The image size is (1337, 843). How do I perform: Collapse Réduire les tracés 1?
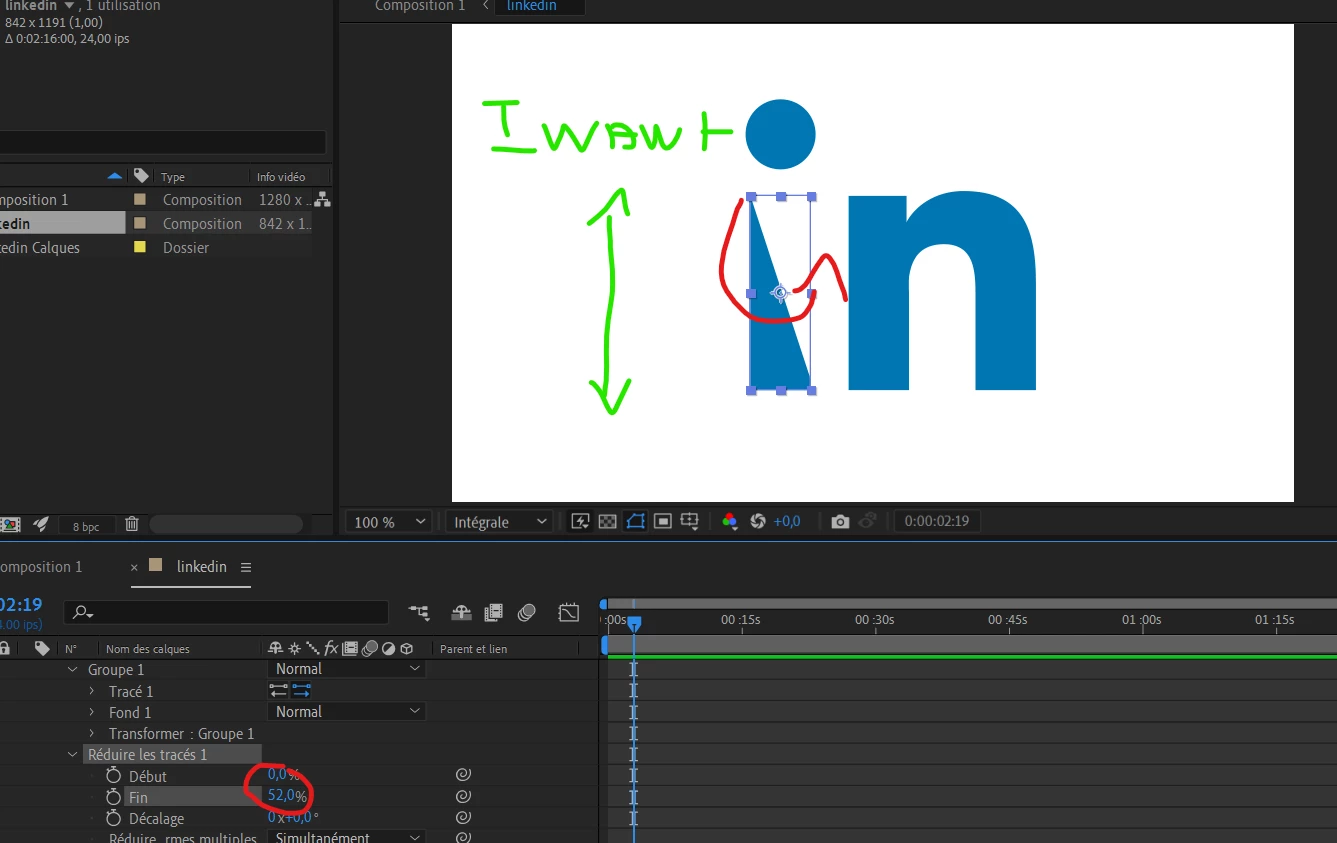[x=72, y=755]
